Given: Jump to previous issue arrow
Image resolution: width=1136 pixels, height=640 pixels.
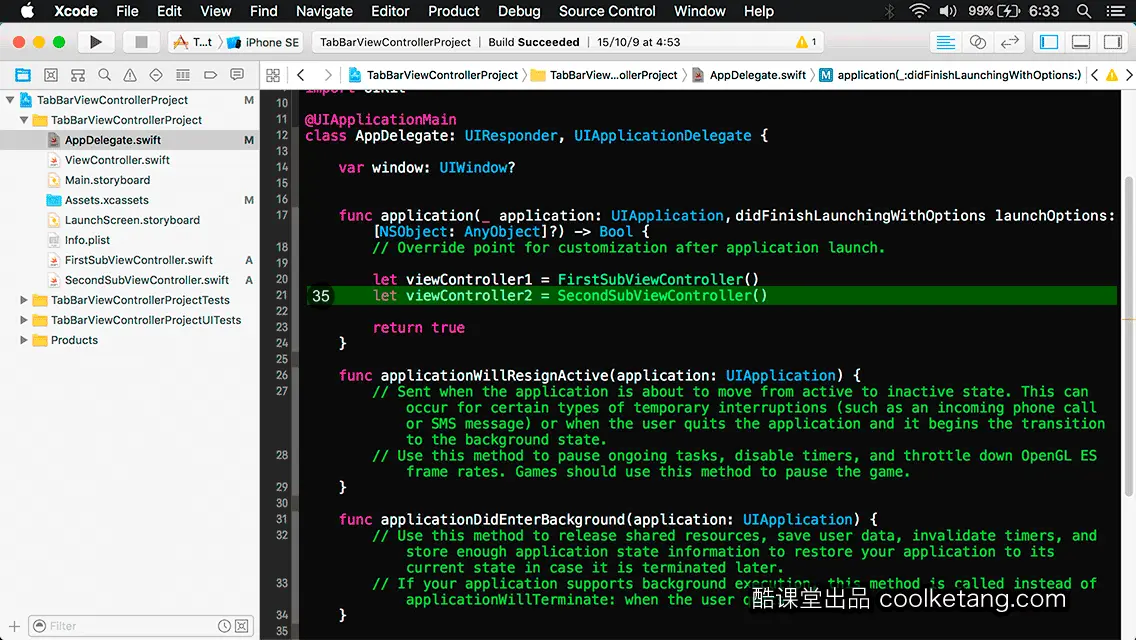Looking at the screenshot, I should pos(1095,75).
